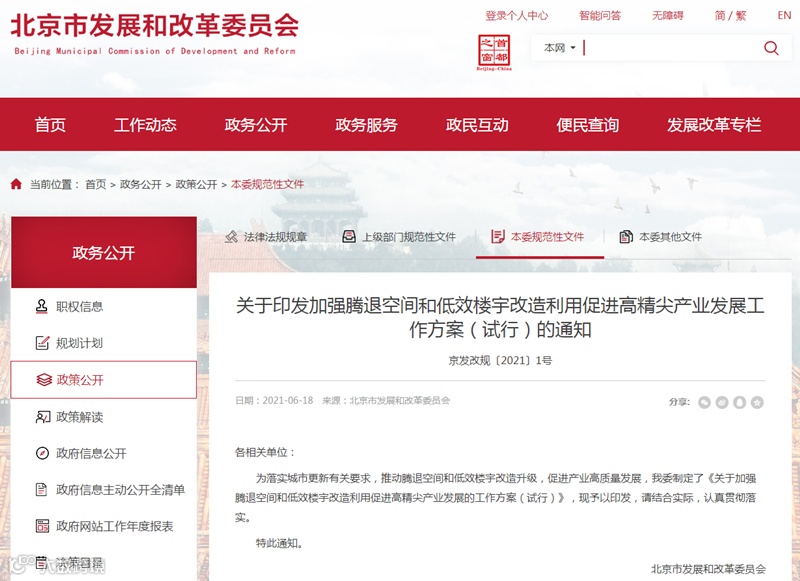Click 政策公开 in the breadcrumb
This screenshot has width=800, height=581.
click(x=196, y=184)
